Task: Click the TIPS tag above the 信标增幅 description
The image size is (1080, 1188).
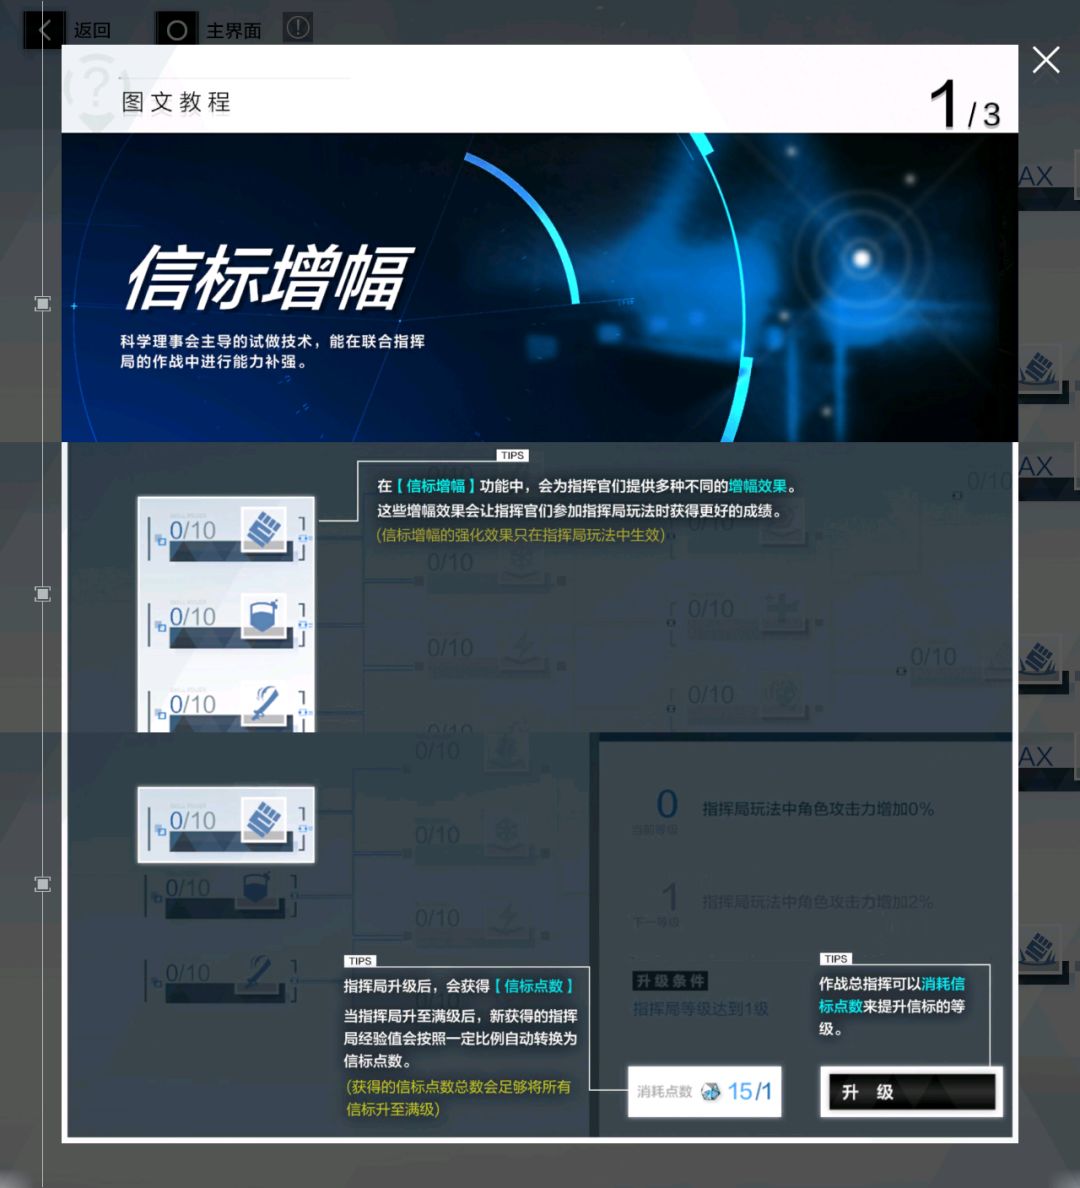Action: (x=512, y=455)
